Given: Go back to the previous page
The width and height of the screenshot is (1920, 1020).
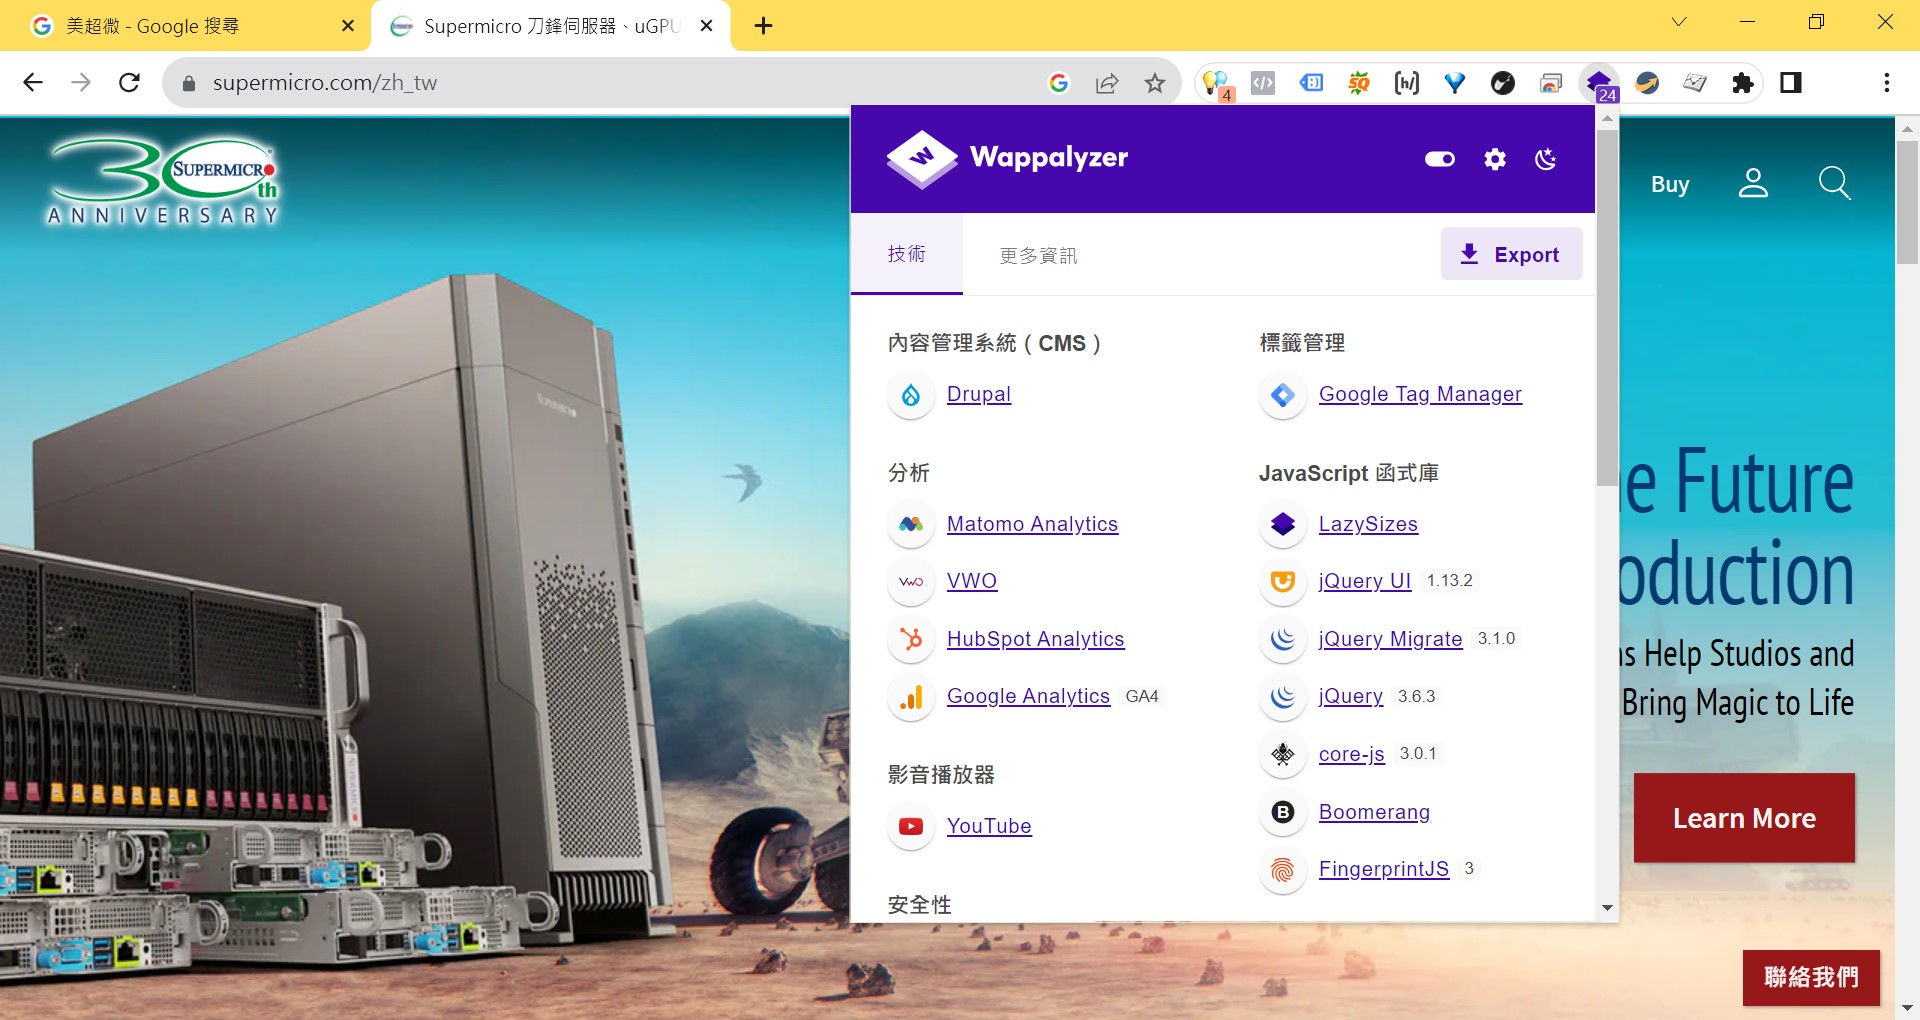Looking at the screenshot, I should coord(33,82).
